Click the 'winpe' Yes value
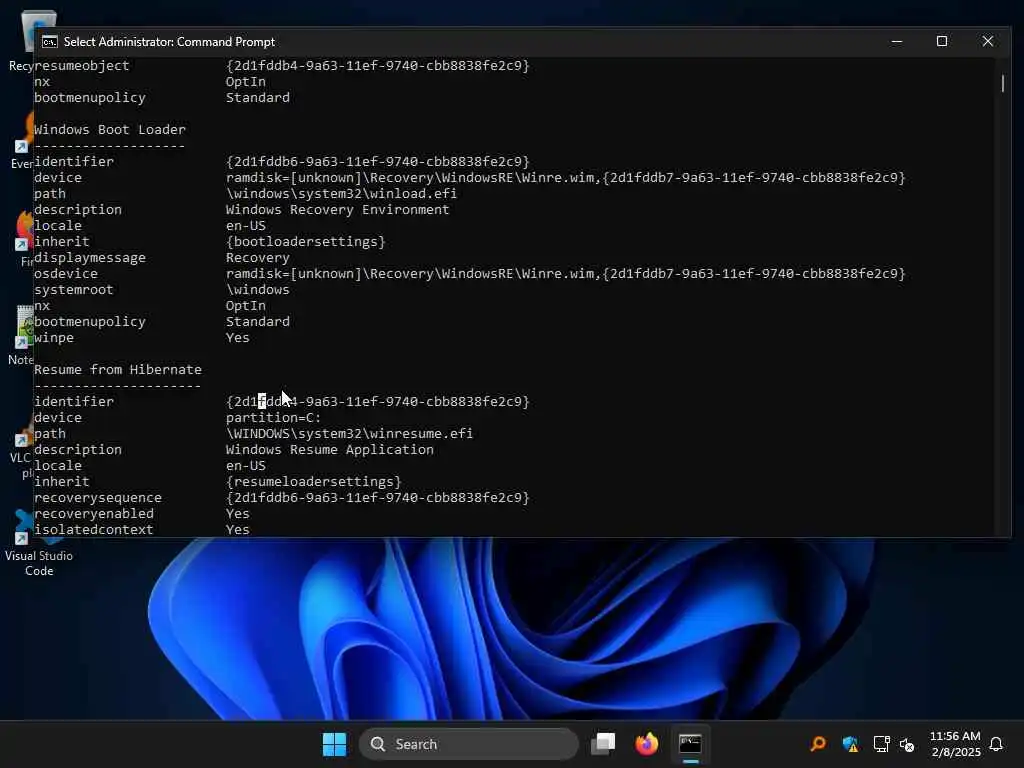 tap(238, 338)
